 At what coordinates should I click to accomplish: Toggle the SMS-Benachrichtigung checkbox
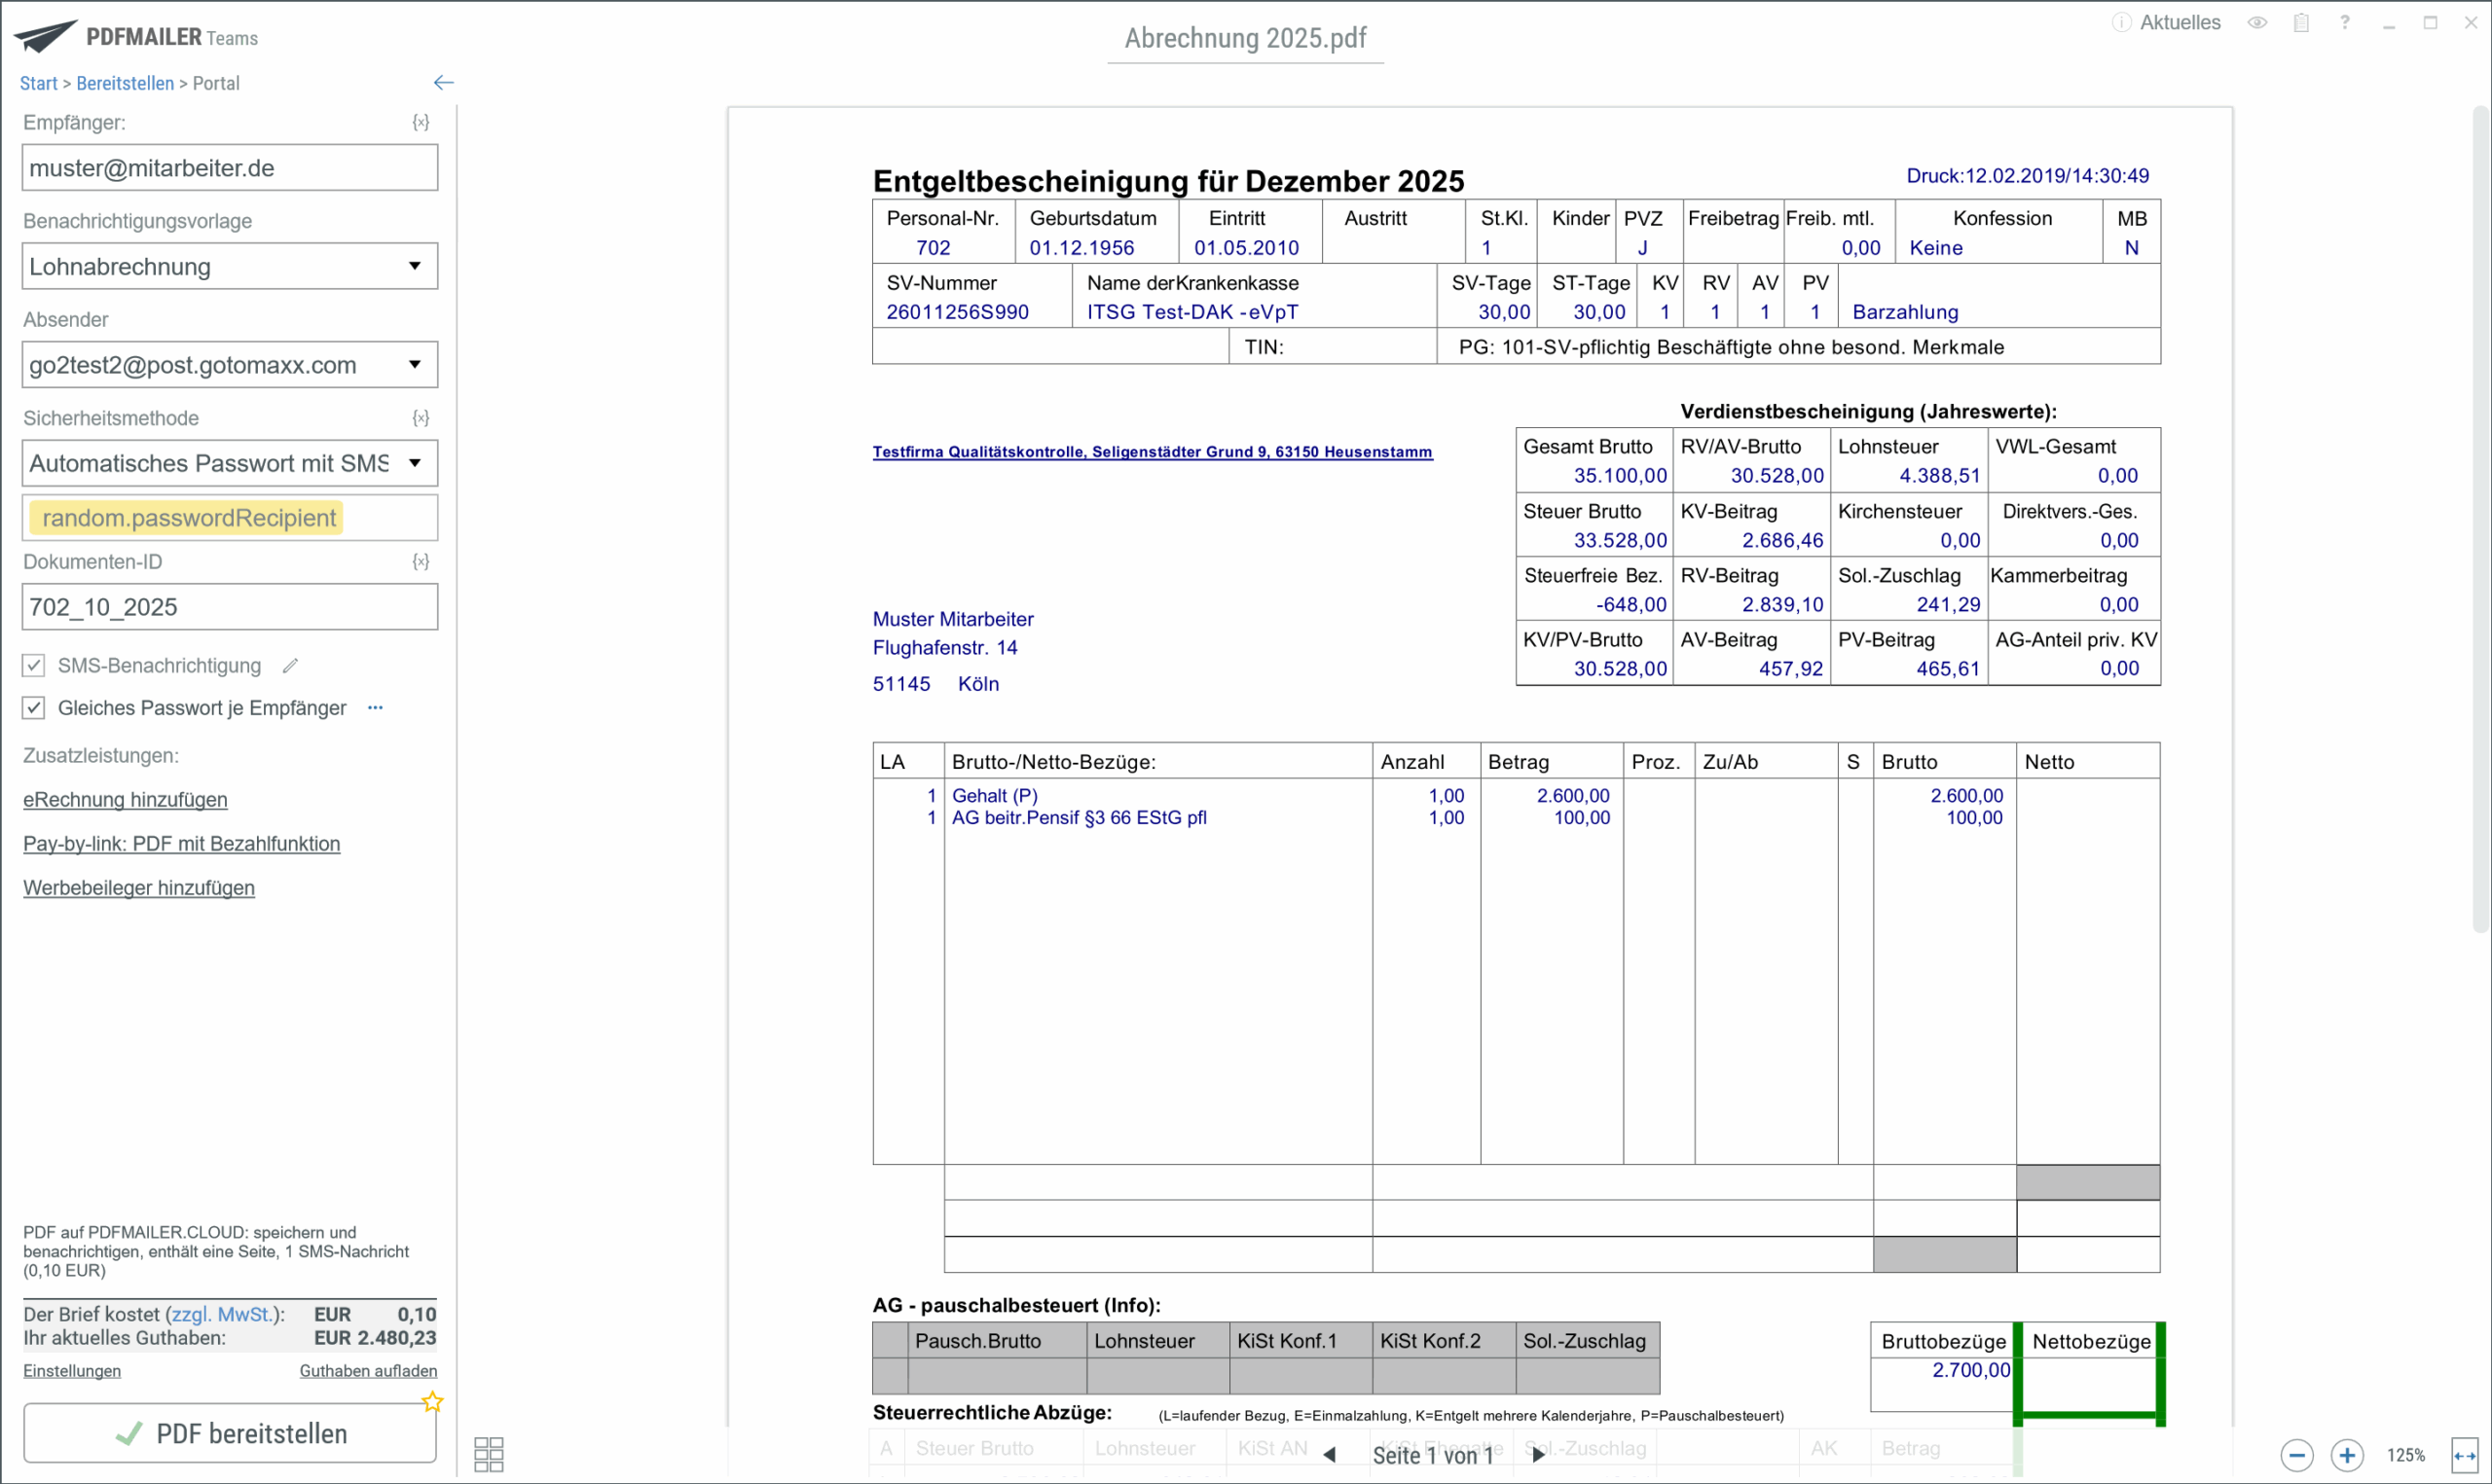pyautogui.click(x=34, y=666)
